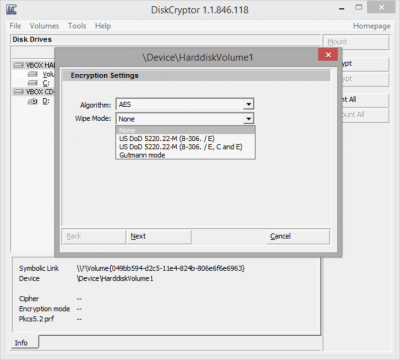Open the Volumes menu
The image size is (400, 360).
pos(44,26)
